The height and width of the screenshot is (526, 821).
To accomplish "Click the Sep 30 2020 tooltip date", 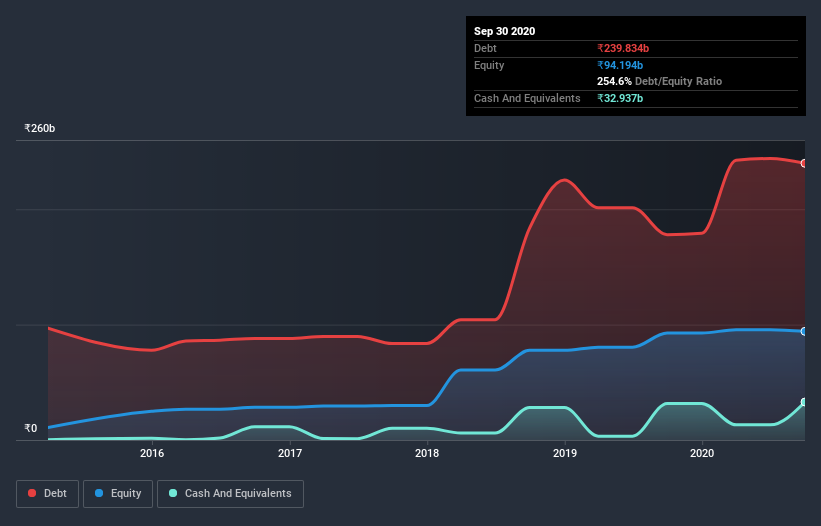I will (x=504, y=31).
